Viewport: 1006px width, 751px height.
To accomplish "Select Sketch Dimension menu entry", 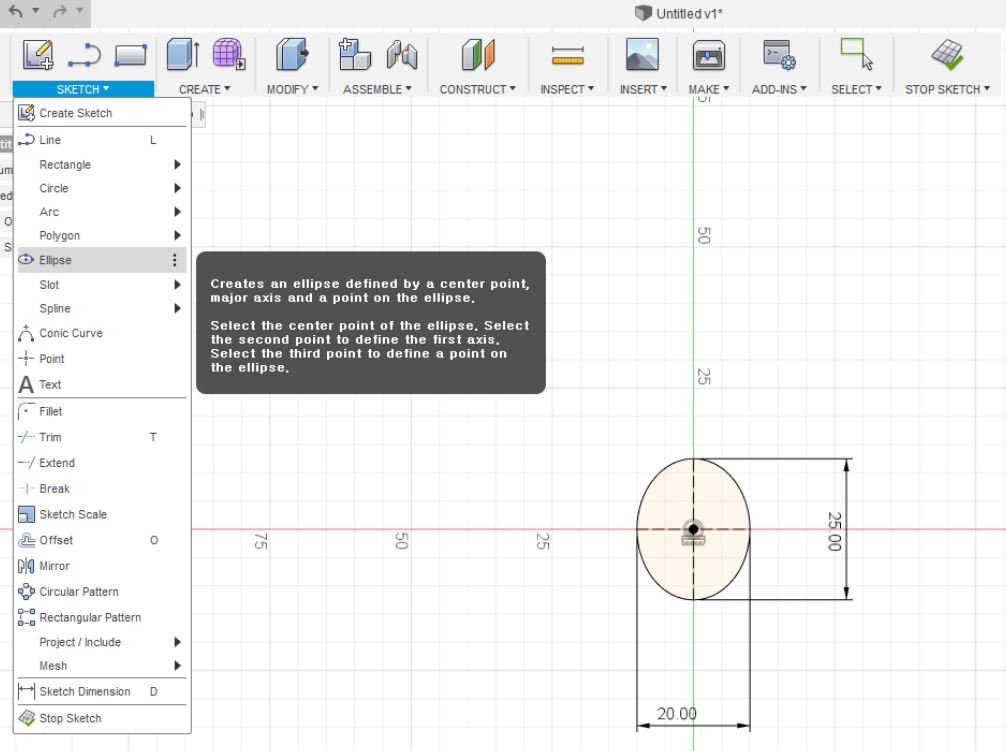I will point(84,691).
